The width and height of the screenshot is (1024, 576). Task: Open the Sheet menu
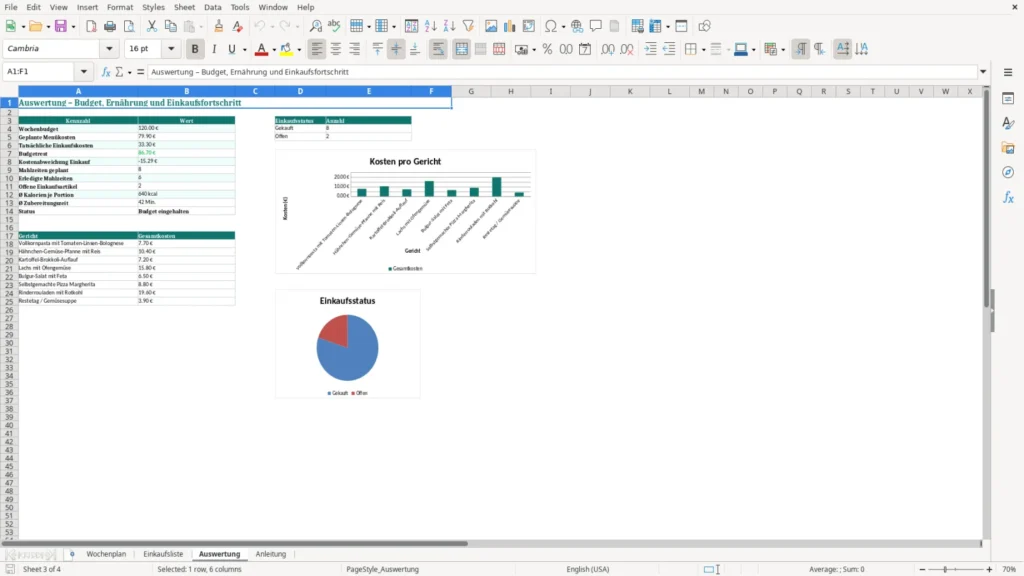tap(184, 7)
